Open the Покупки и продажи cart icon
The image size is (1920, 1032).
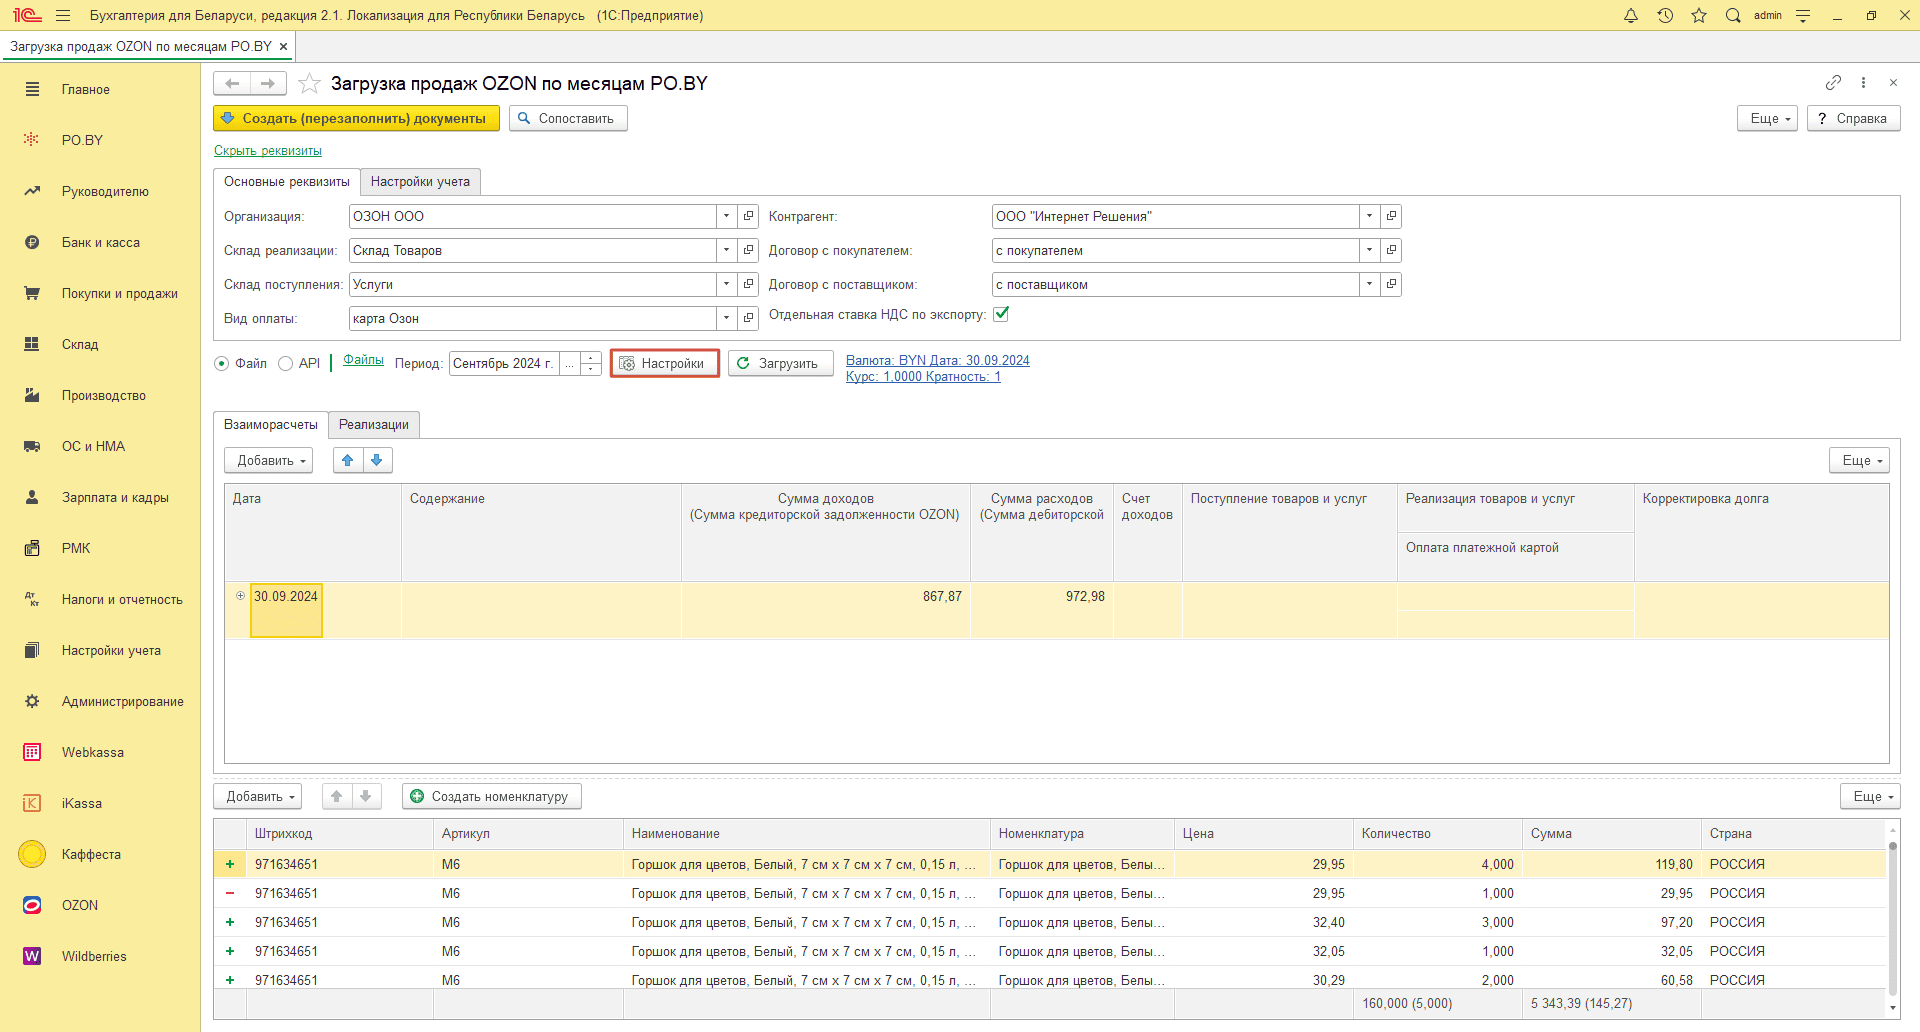(x=32, y=293)
